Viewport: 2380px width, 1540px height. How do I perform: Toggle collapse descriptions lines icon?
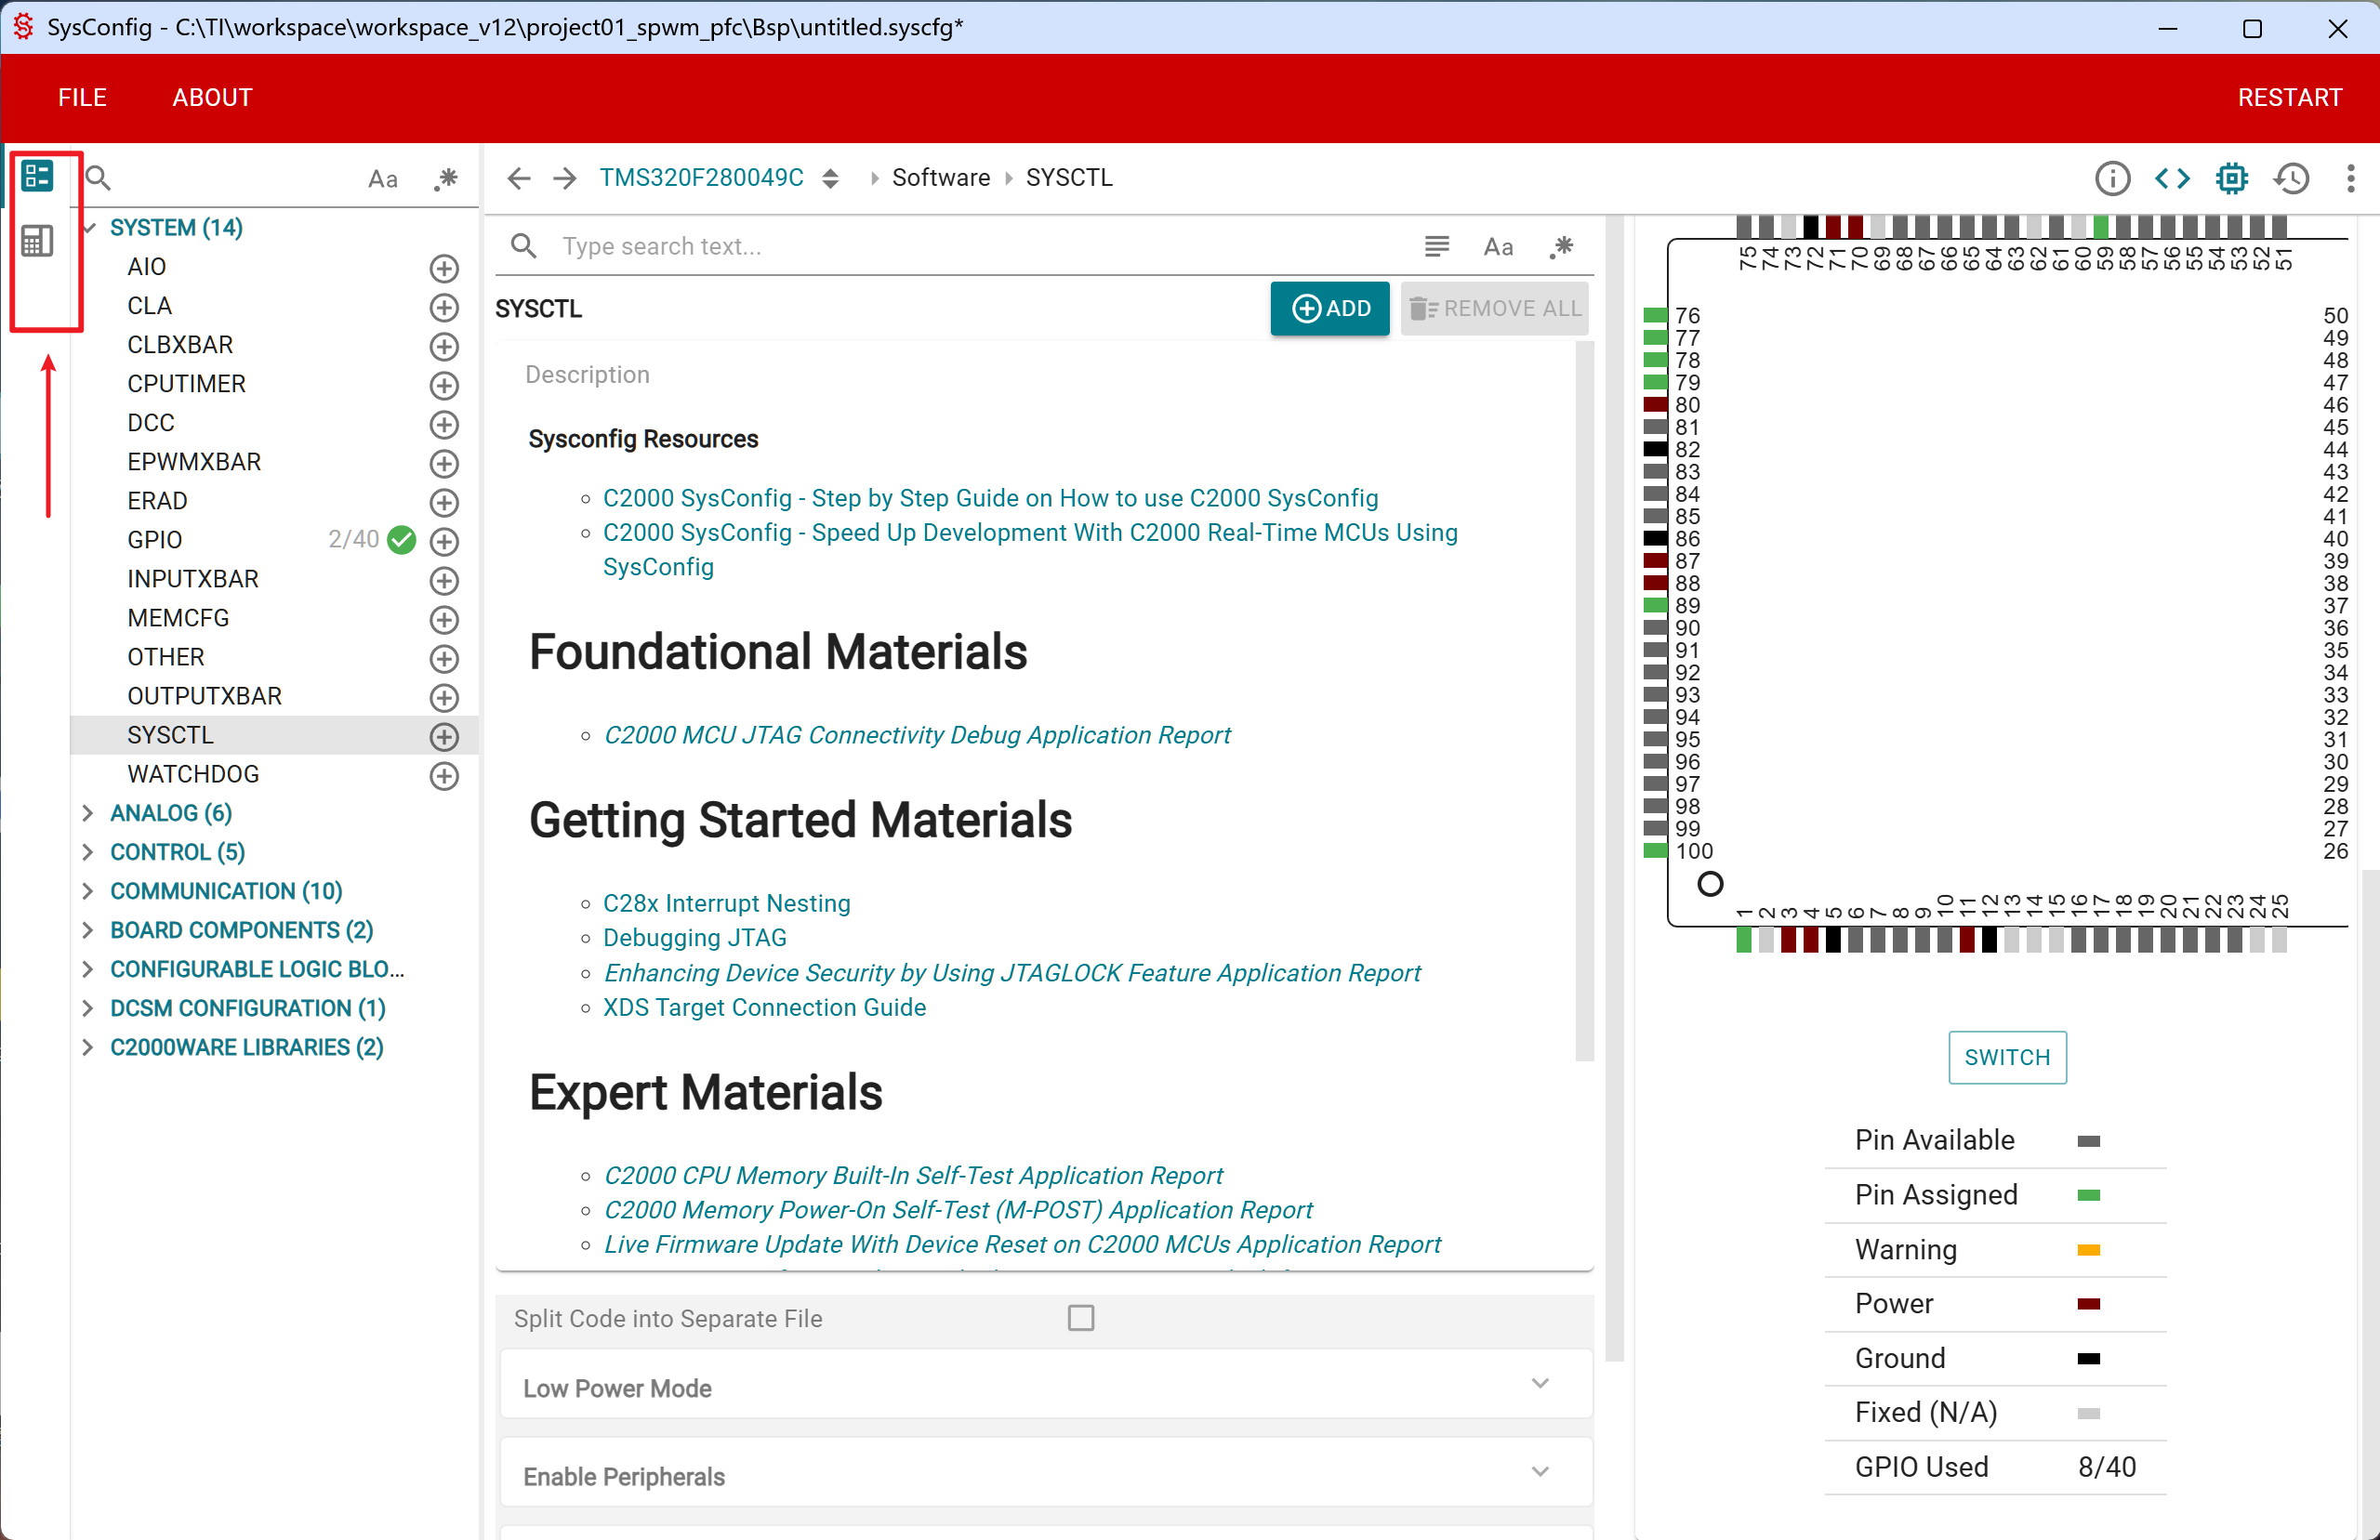click(1437, 246)
